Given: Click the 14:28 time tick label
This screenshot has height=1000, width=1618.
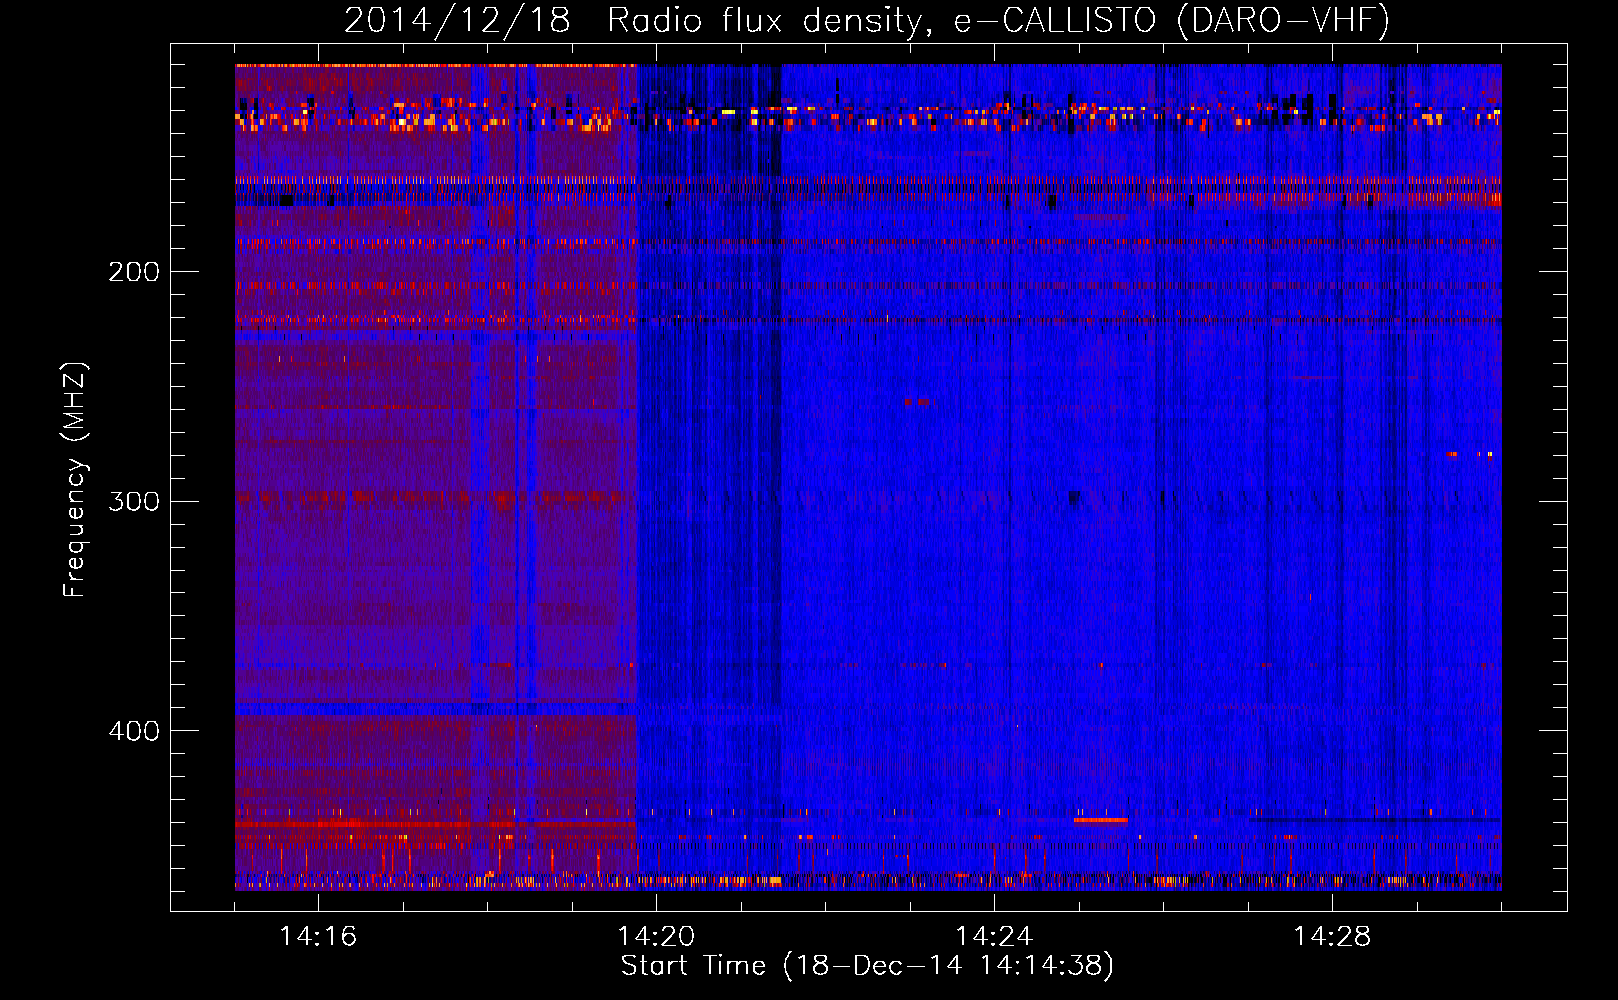Looking at the screenshot, I should 1332,937.
